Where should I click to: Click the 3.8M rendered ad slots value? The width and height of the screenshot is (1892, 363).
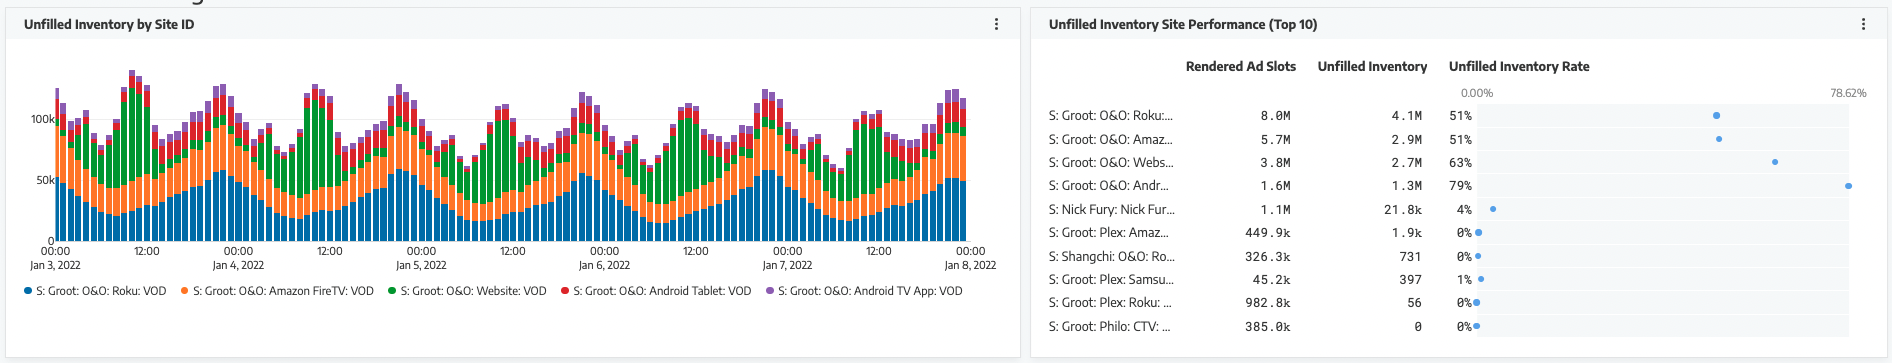point(1275,163)
